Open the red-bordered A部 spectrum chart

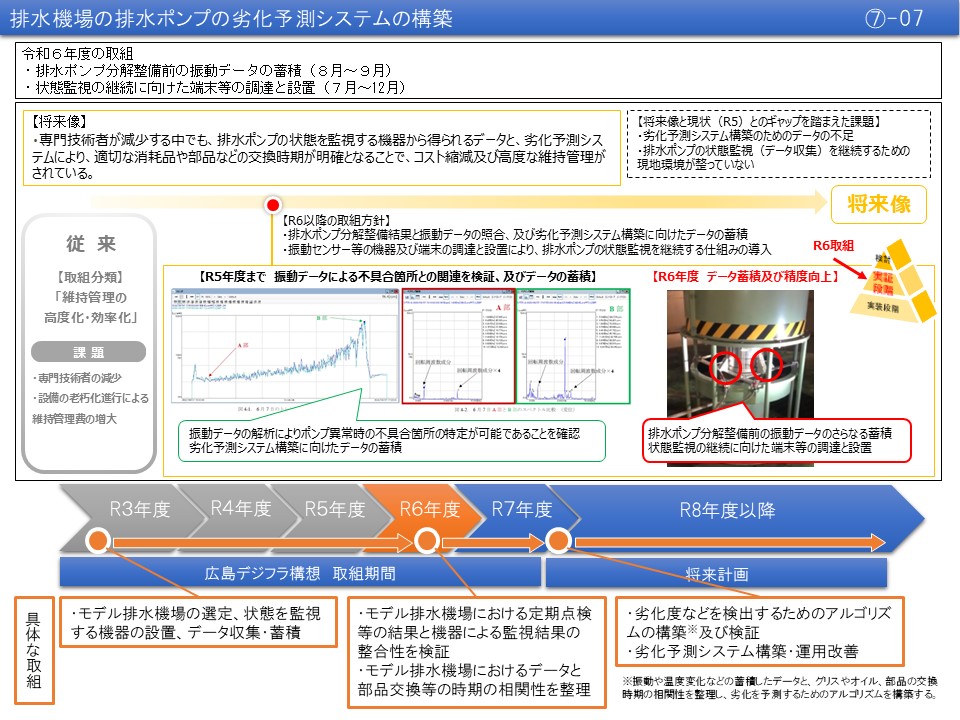click(x=458, y=346)
